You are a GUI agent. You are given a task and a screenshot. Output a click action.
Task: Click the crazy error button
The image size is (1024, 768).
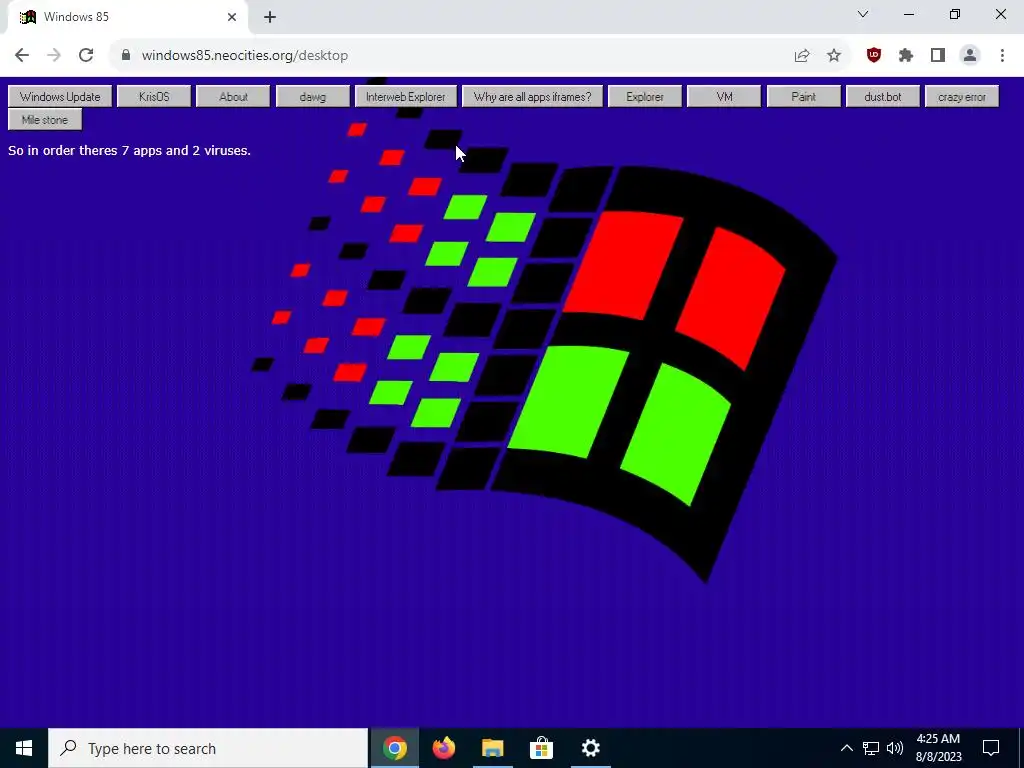[962, 97]
